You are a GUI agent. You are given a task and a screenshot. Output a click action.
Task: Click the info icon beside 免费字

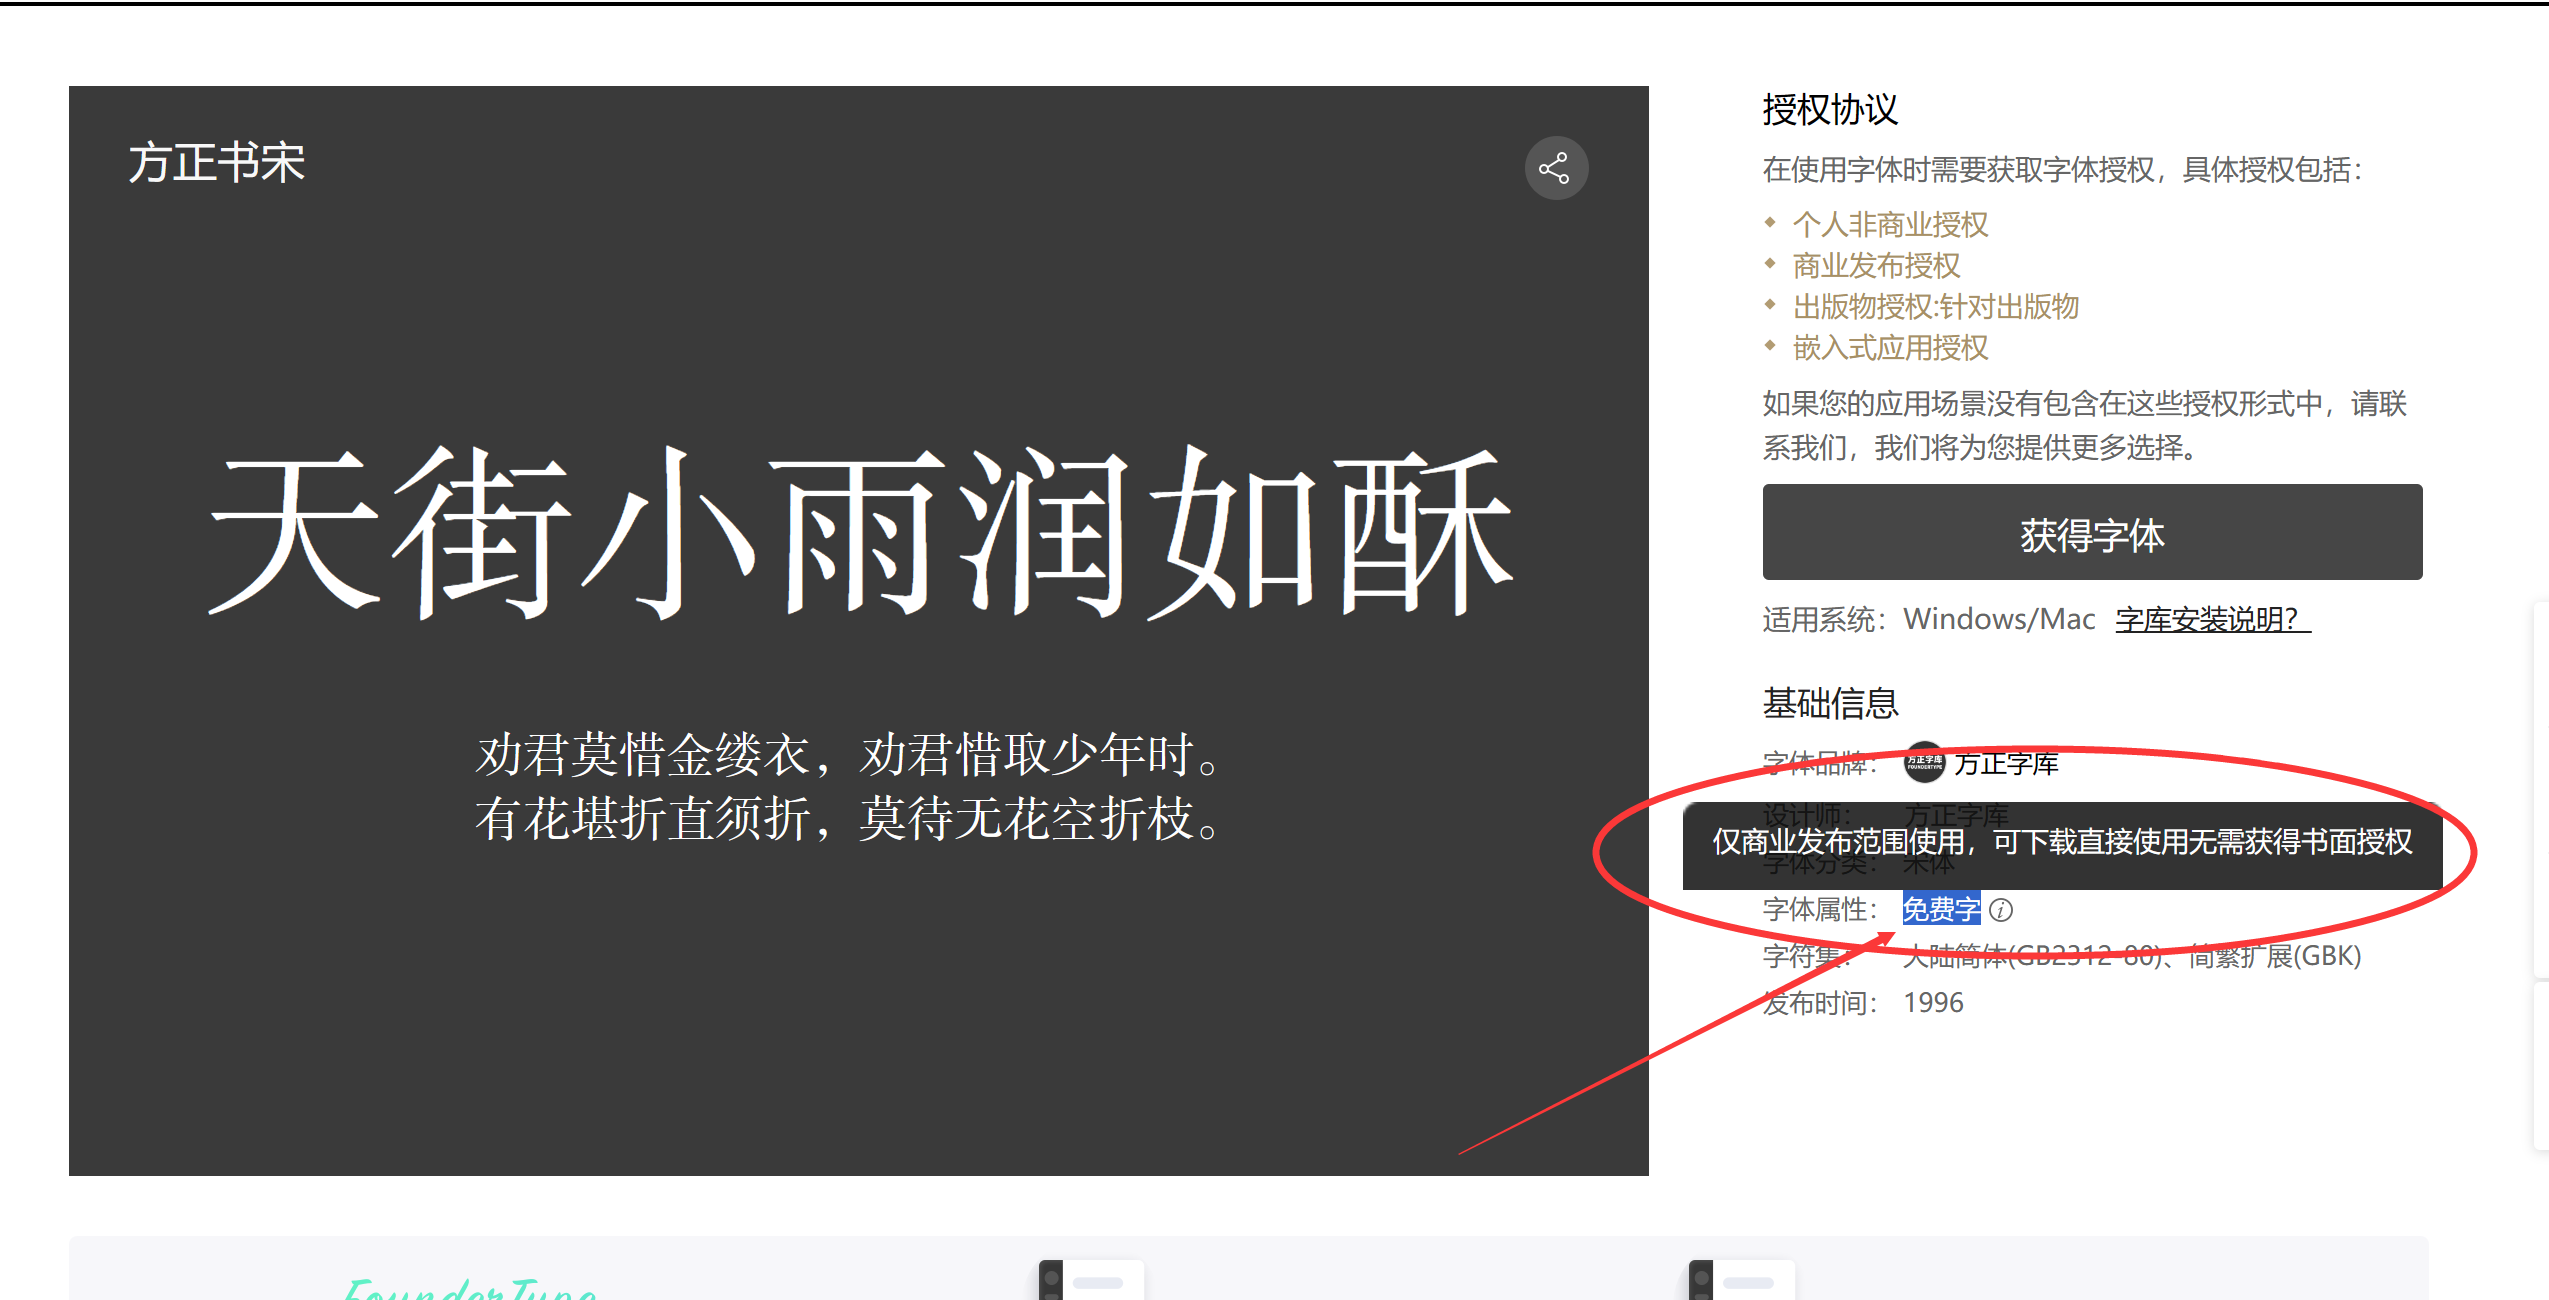[x=2001, y=910]
